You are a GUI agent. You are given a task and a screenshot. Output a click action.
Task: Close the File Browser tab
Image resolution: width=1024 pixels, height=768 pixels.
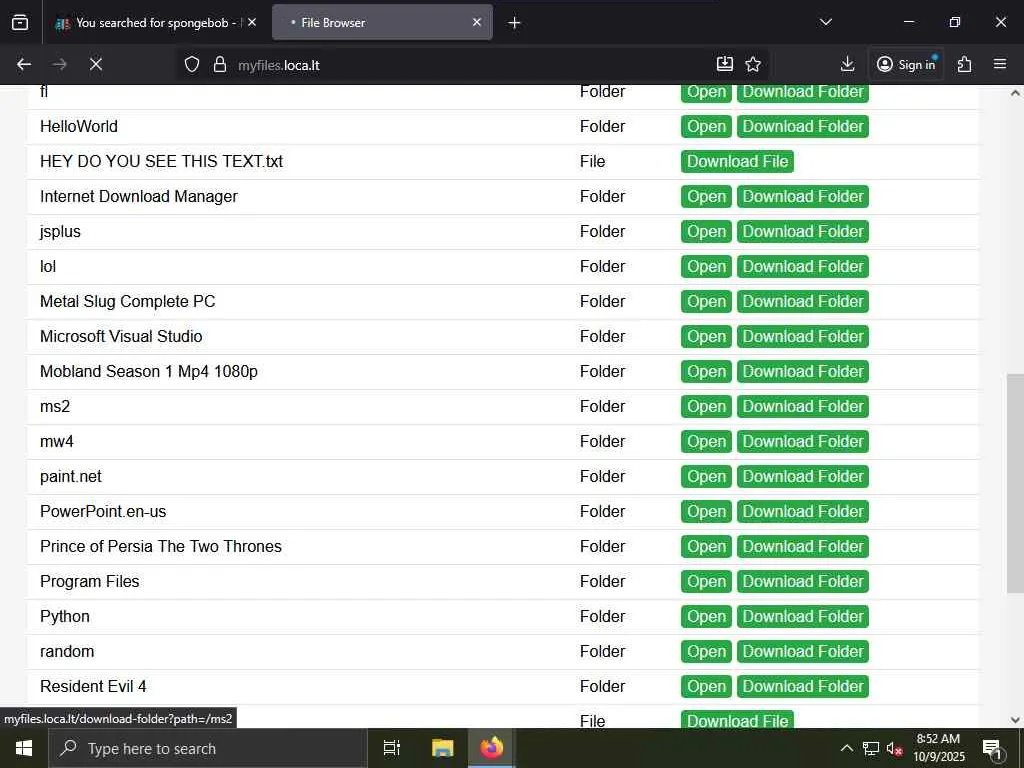(x=477, y=22)
